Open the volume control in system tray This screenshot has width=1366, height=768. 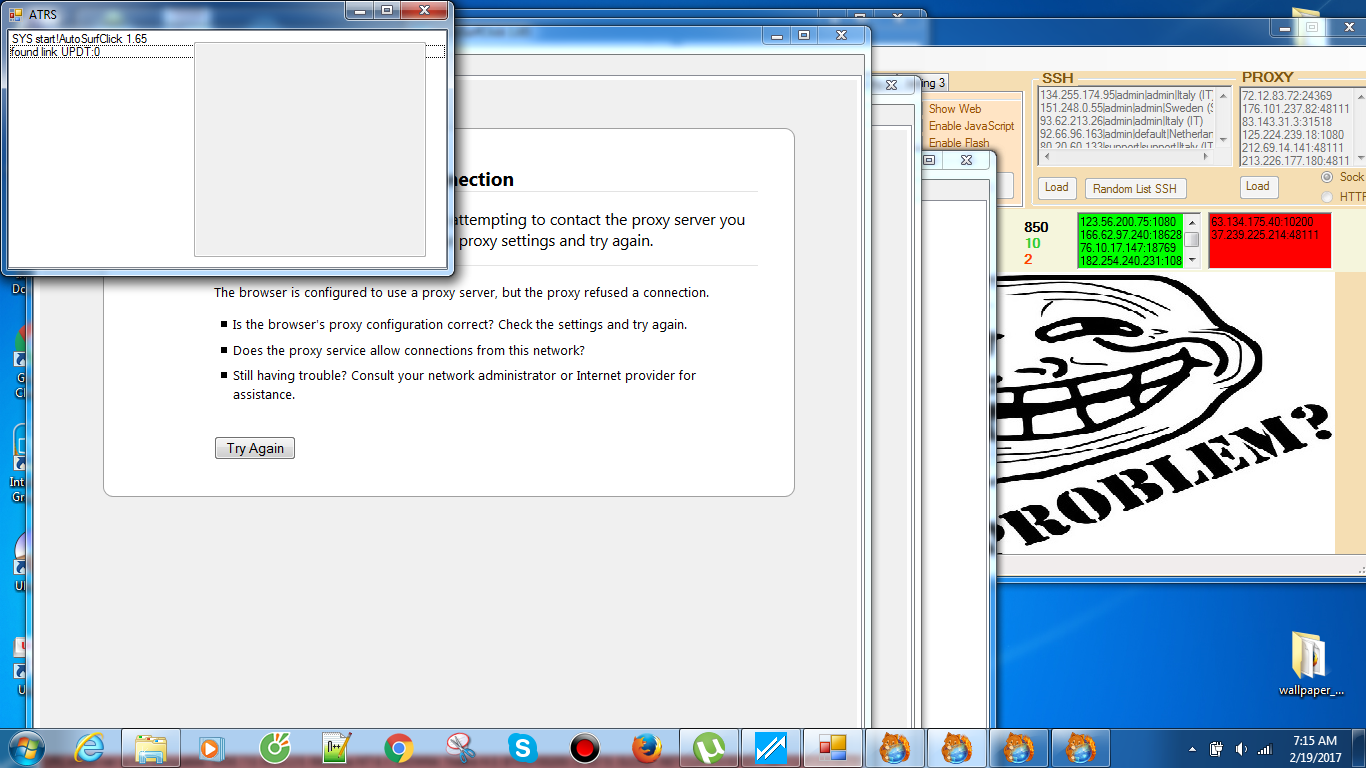[1241, 749]
